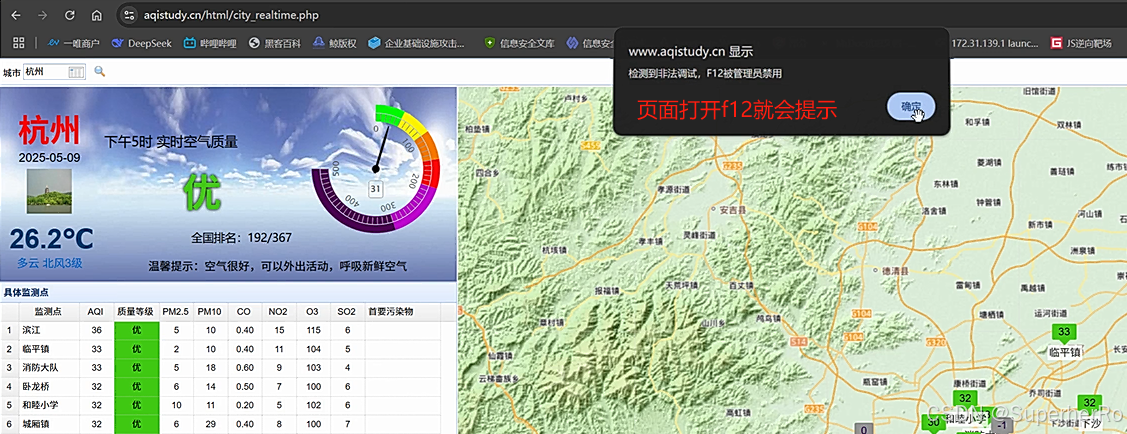Click O3 value 115 for 滨江
Screen dimensions: 1127x434
pyautogui.click(x=312, y=331)
